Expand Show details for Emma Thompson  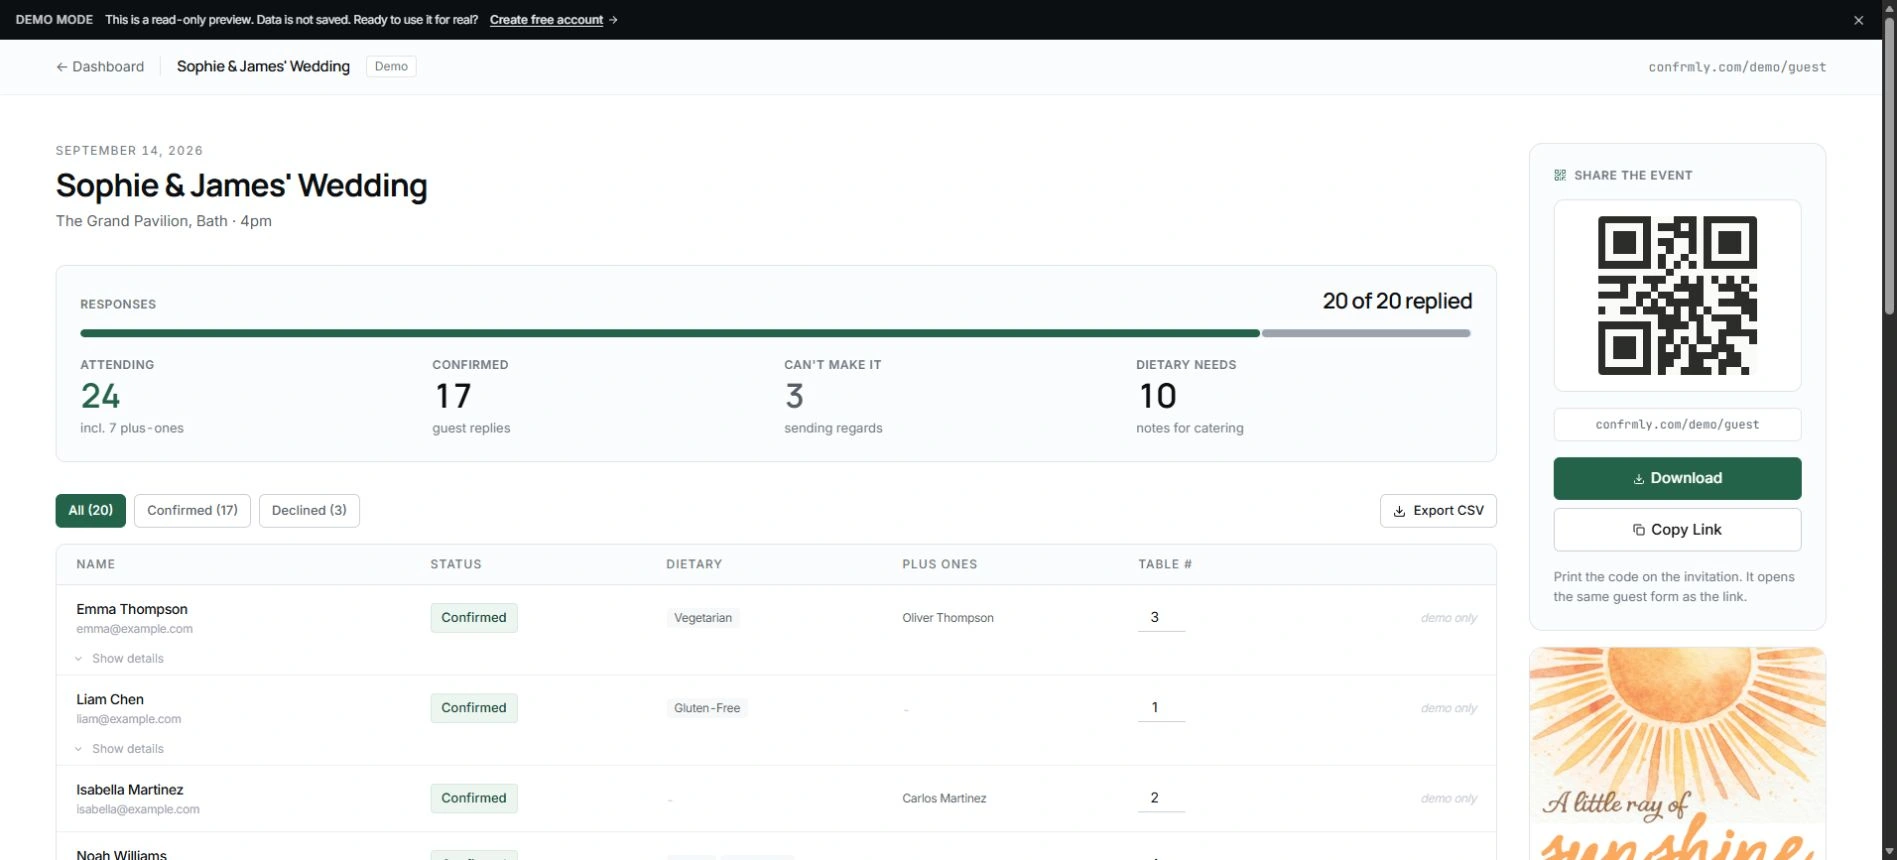[119, 659]
